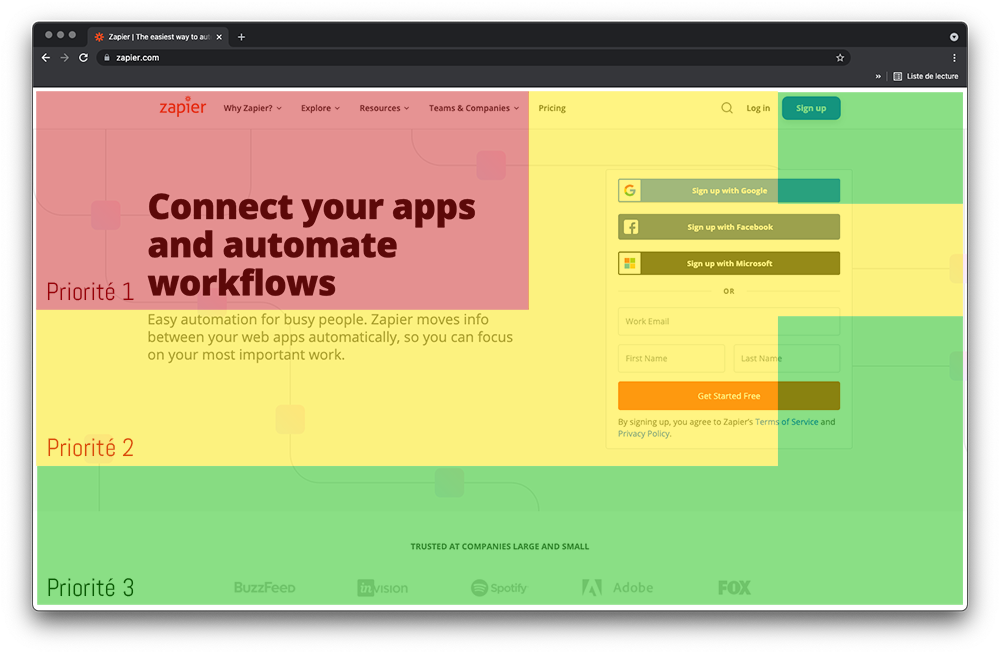Show hidden bookmarks with the double chevron
The height and width of the screenshot is (654, 1000).
(878, 76)
